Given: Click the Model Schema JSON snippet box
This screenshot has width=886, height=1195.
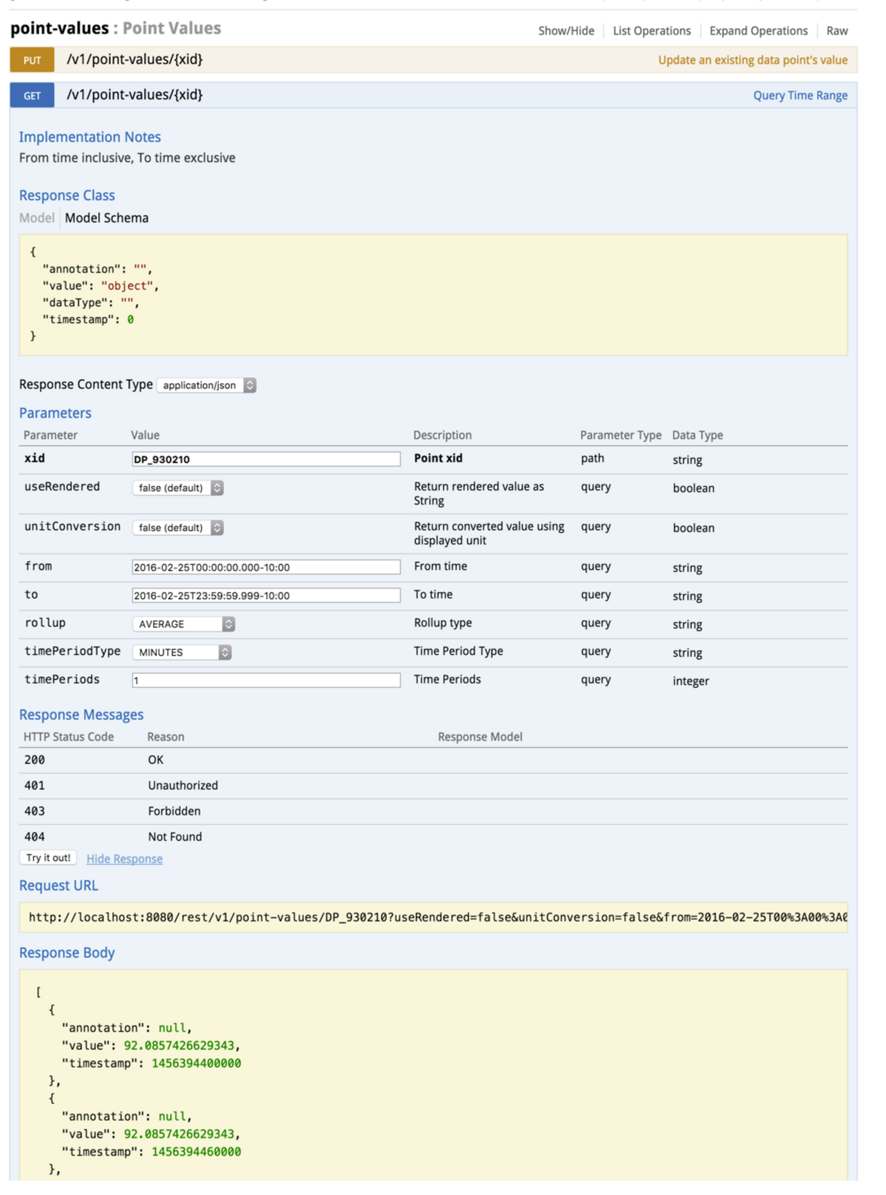Looking at the screenshot, I should click(433, 294).
